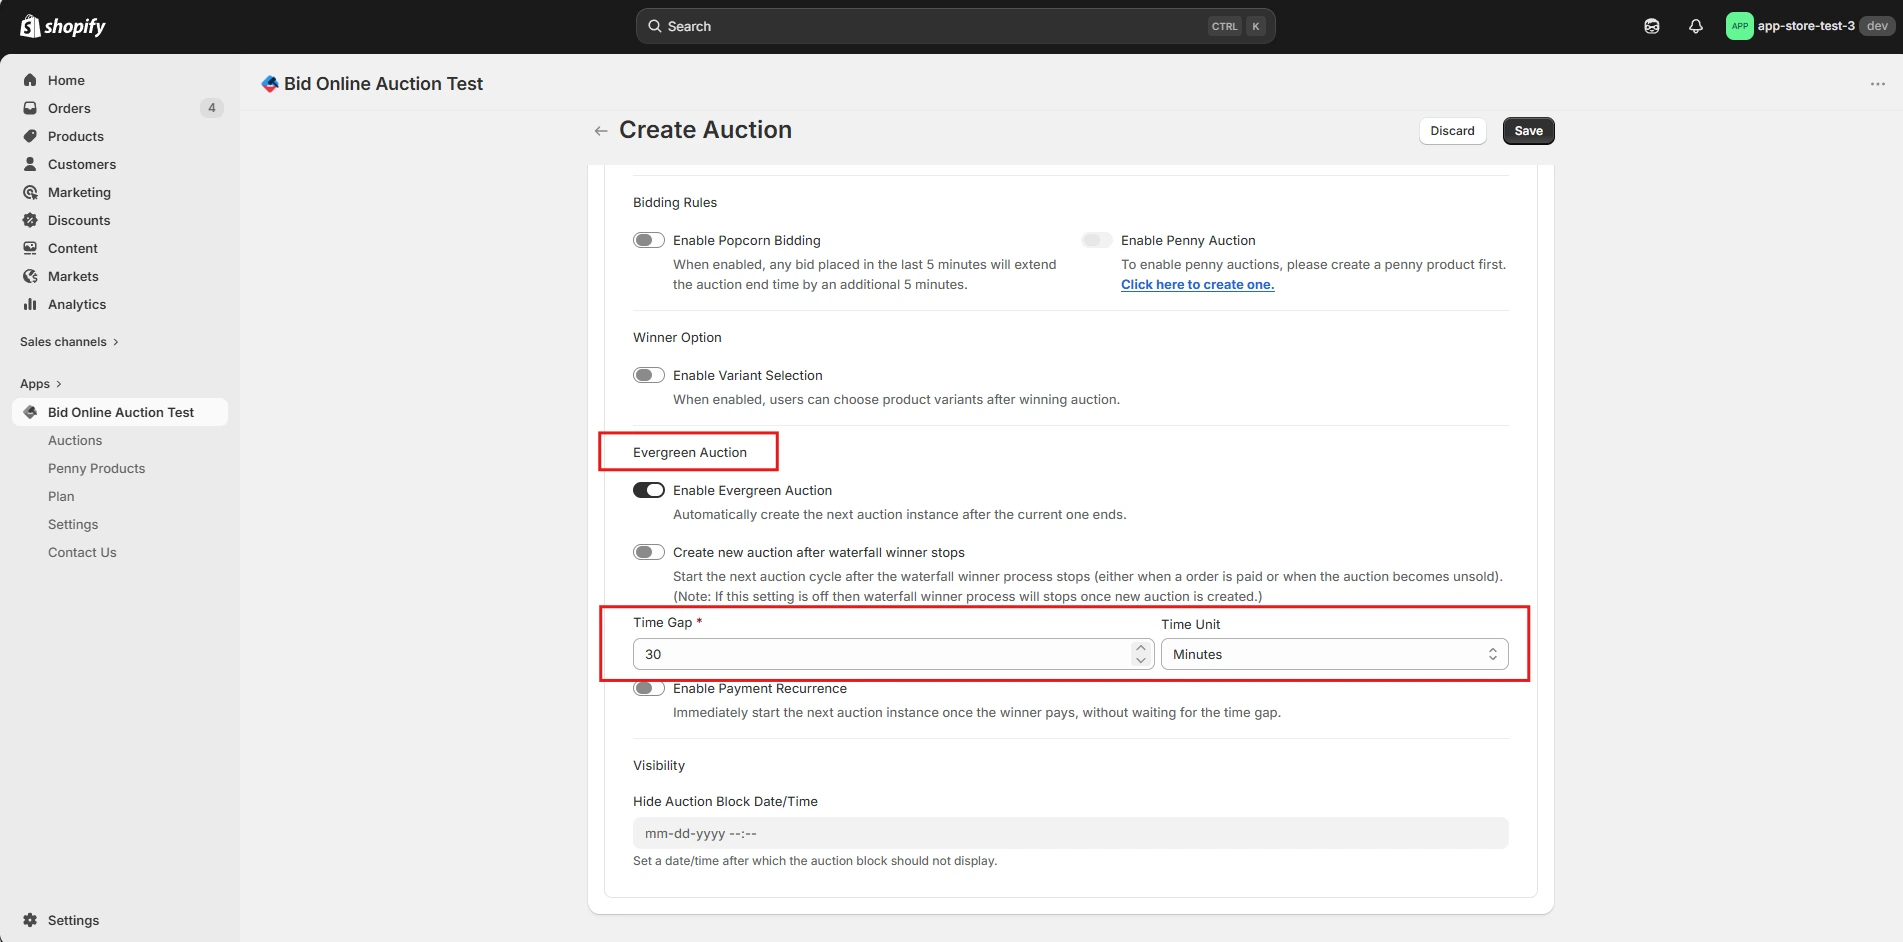
Task: Select Bid Online Auction Test in sidebar
Action: [120, 412]
